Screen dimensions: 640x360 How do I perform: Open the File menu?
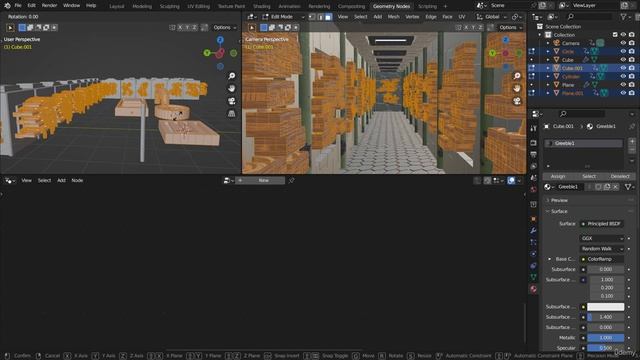[x=18, y=6]
